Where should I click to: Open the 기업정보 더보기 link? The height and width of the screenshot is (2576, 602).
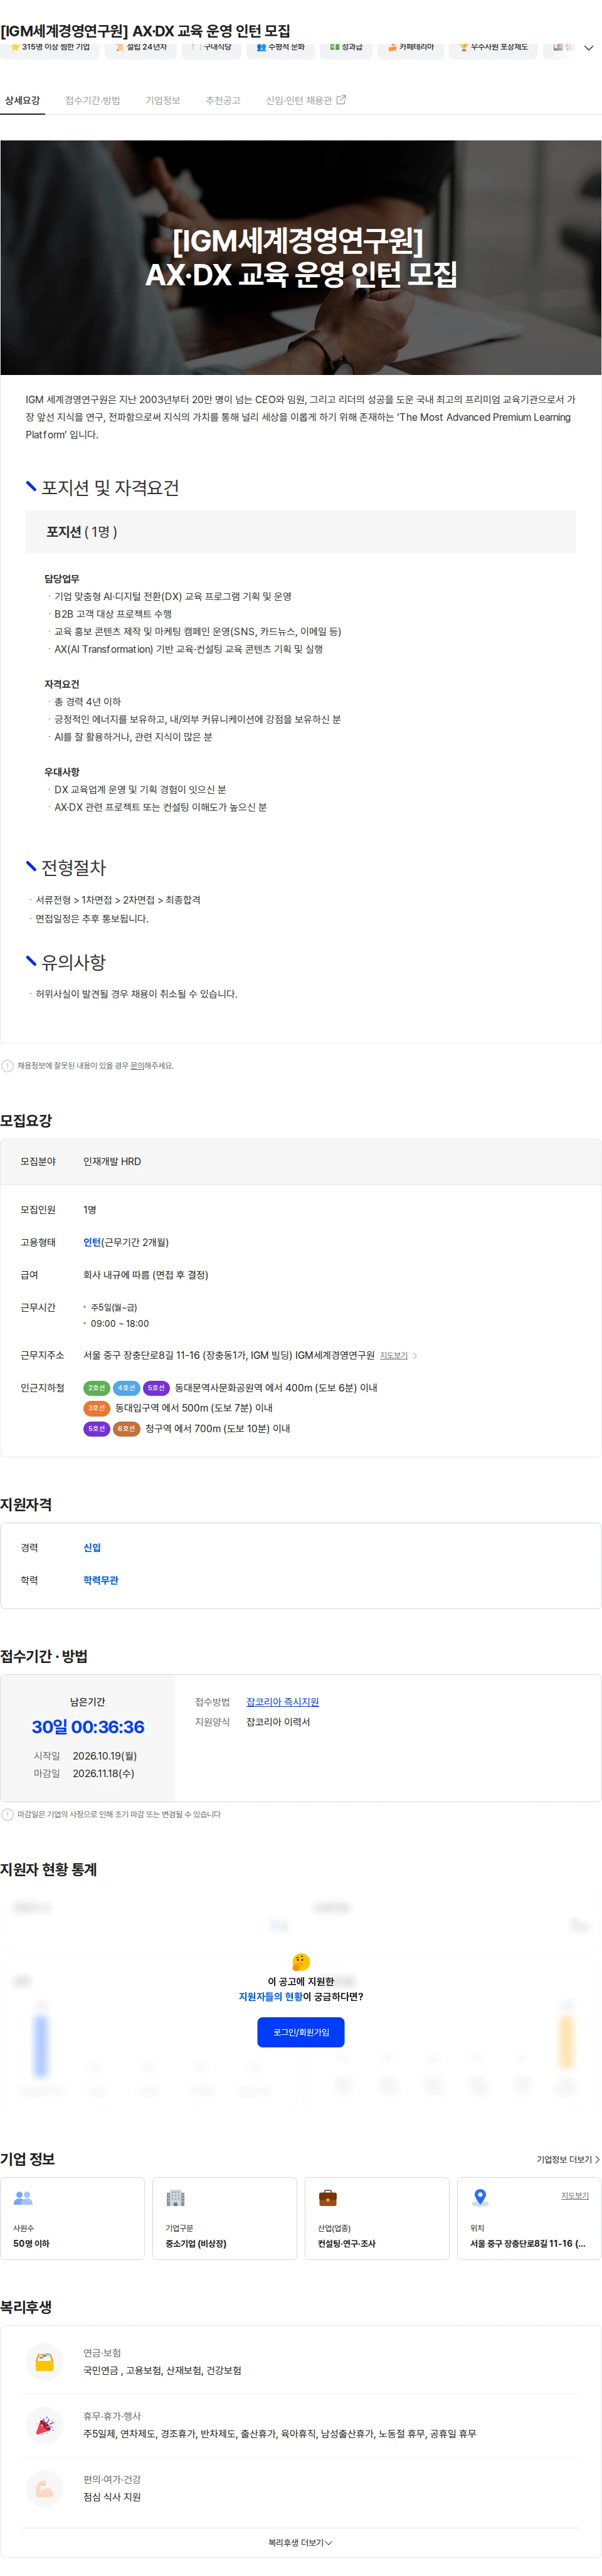pyautogui.click(x=568, y=2159)
